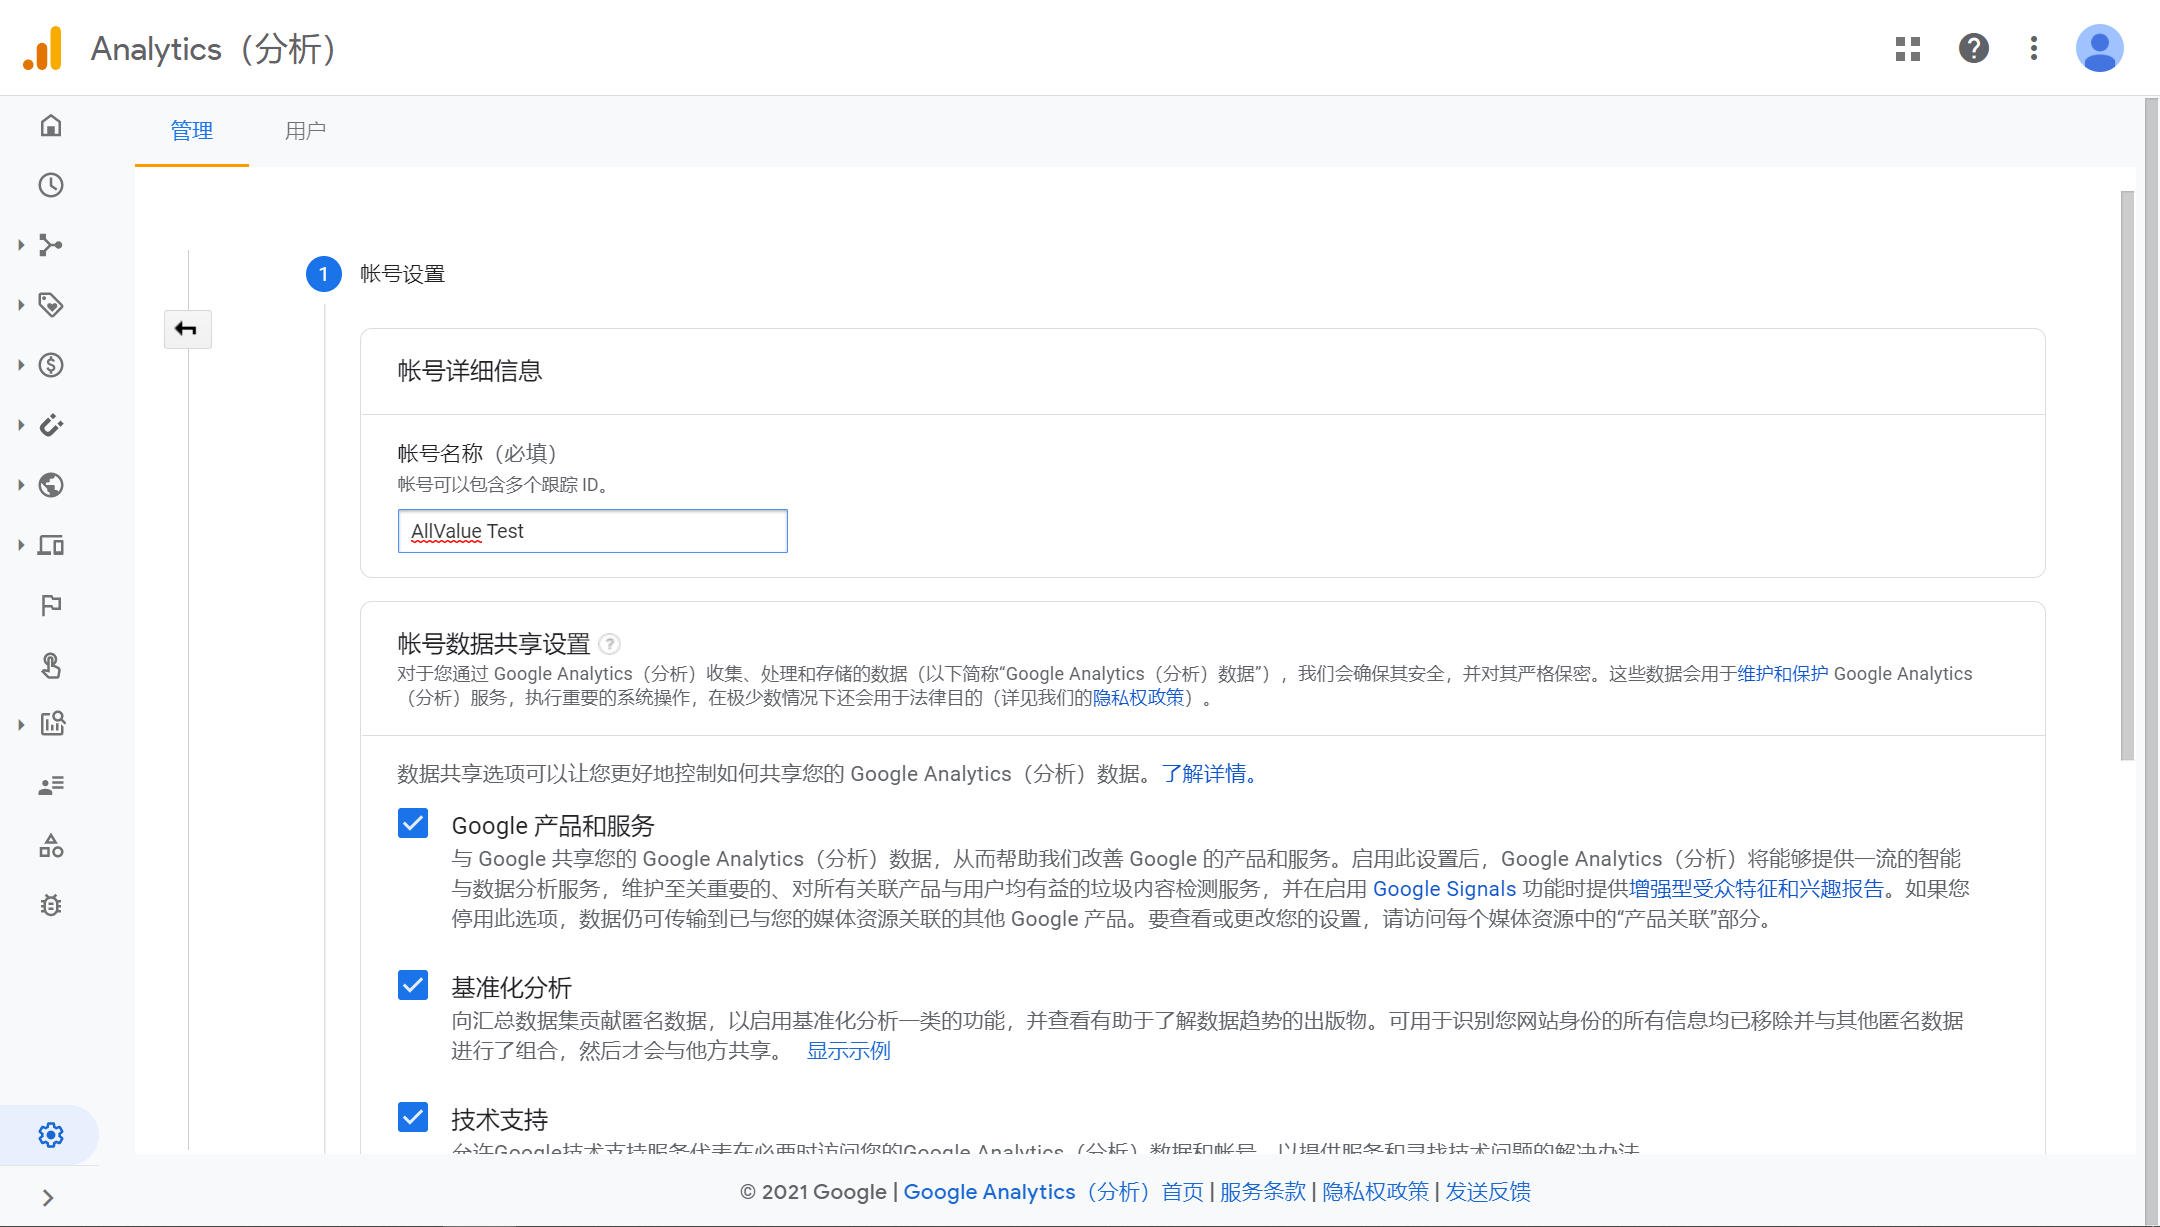Open the Admin gear icon in sidebar
Image resolution: width=2160 pixels, height=1227 pixels.
[x=51, y=1135]
